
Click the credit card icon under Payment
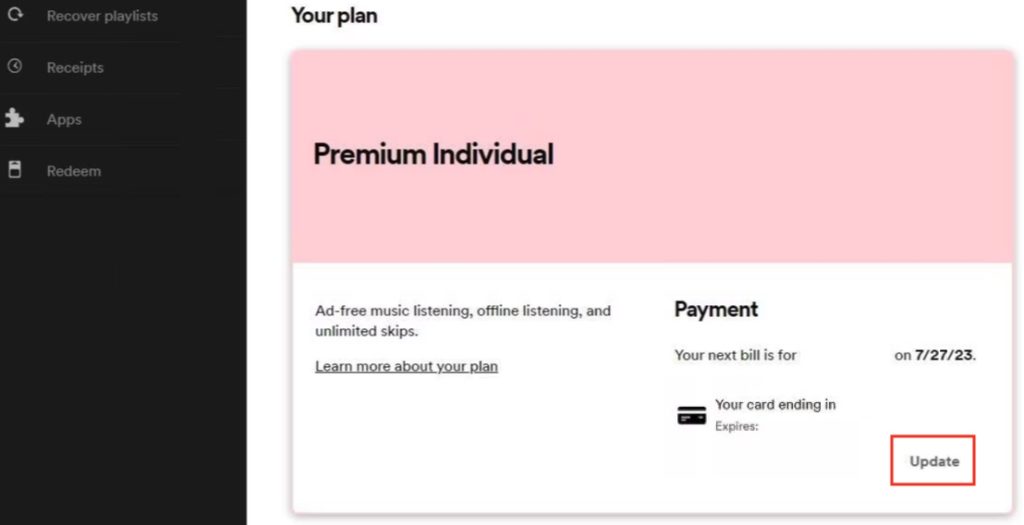691,416
